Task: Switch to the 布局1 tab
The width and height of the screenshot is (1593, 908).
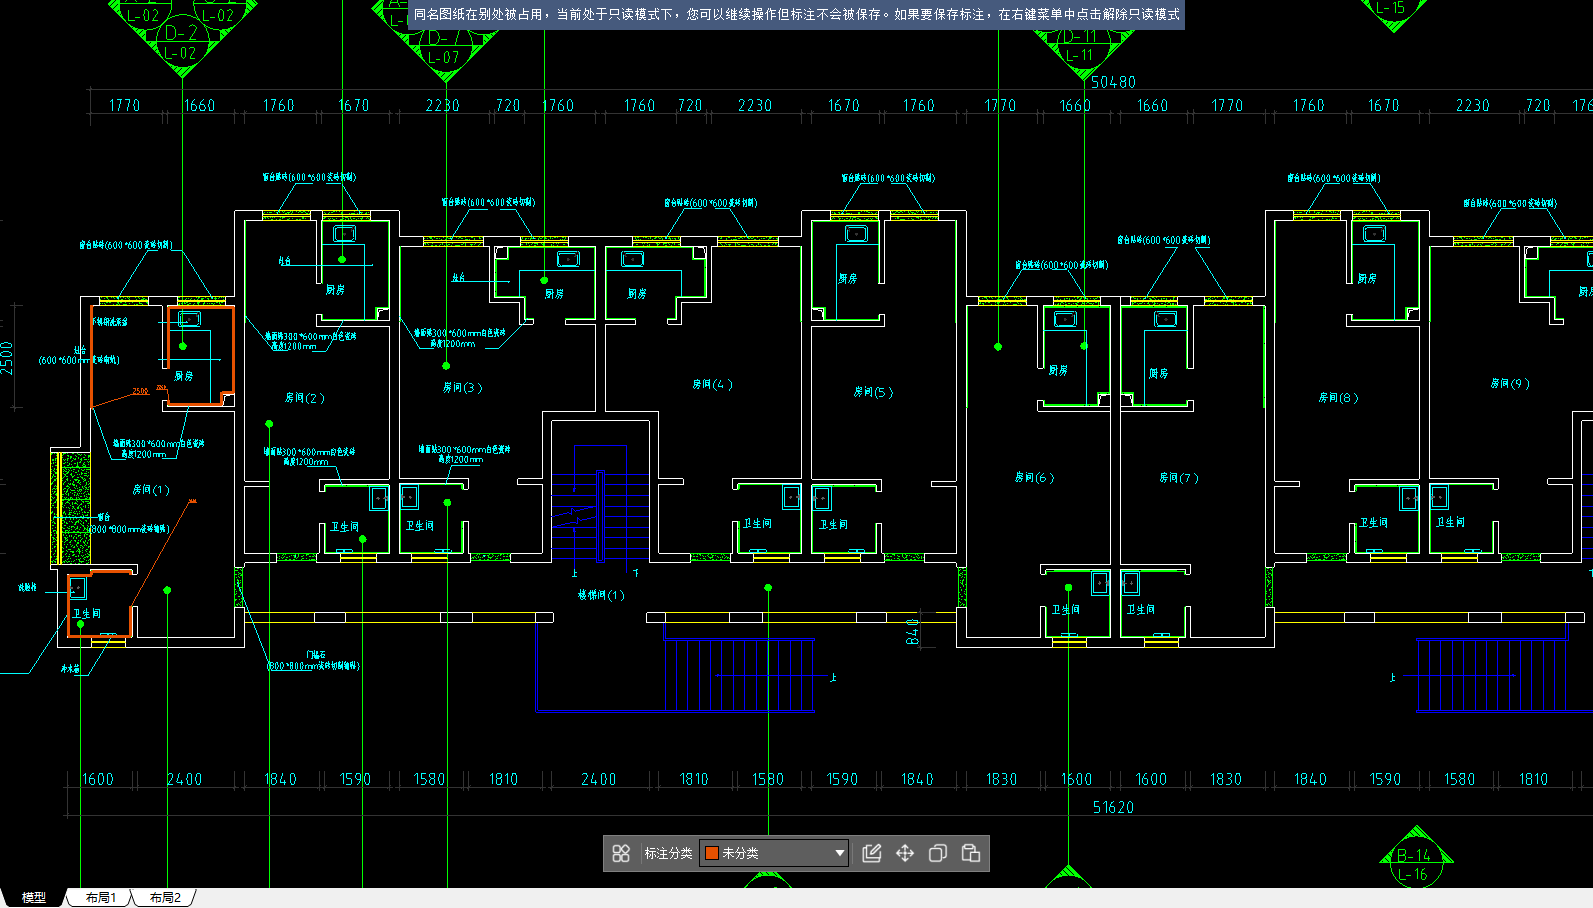Action: [101, 898]
